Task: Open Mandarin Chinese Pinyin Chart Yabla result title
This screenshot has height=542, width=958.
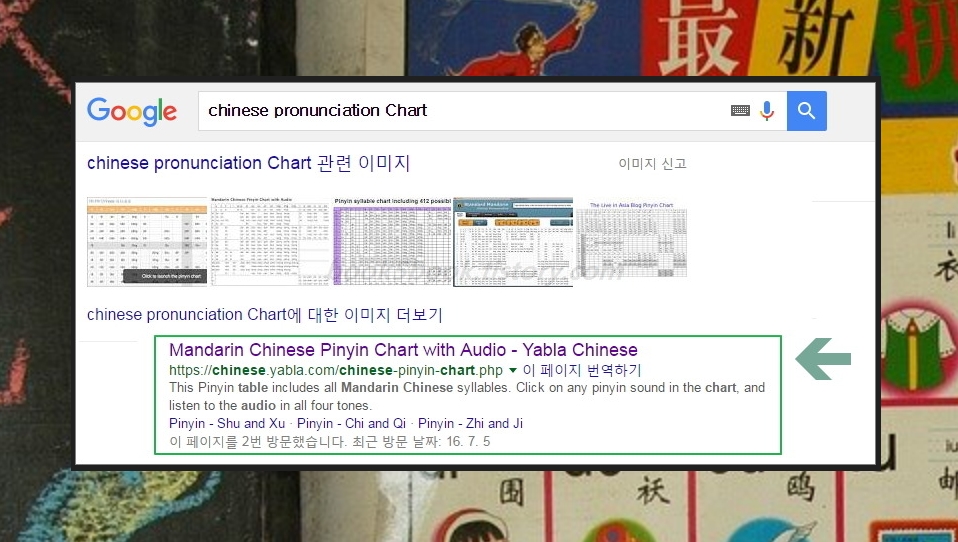Action: click(x=403, y=350)
